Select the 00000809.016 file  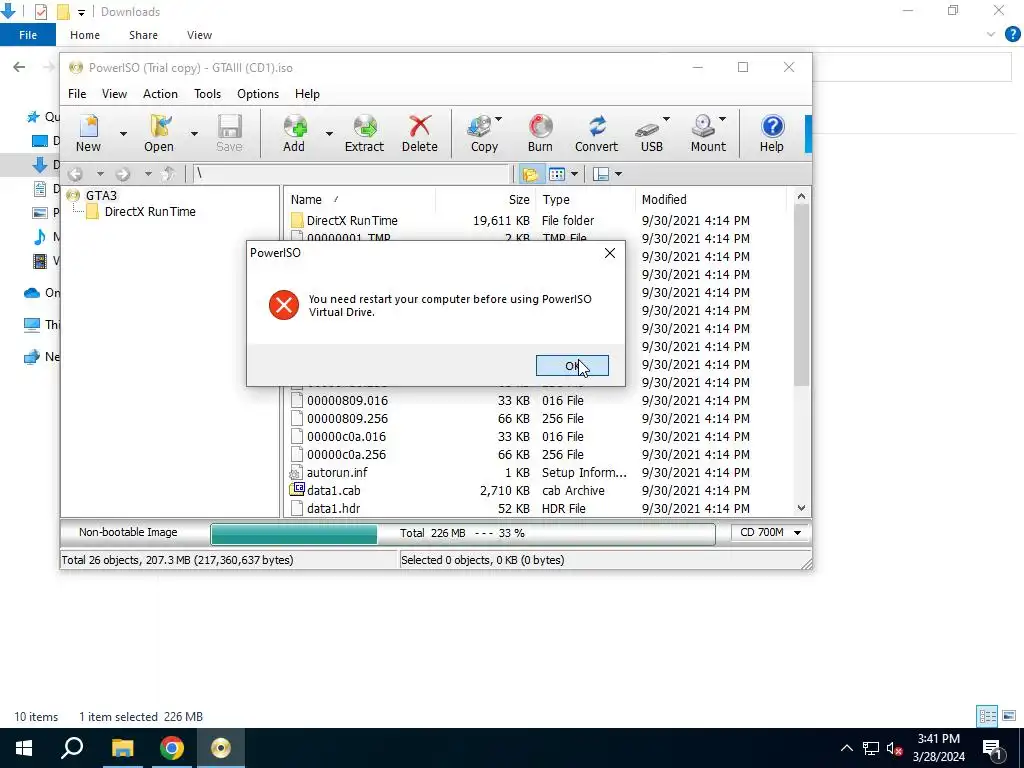coord(520,400)
